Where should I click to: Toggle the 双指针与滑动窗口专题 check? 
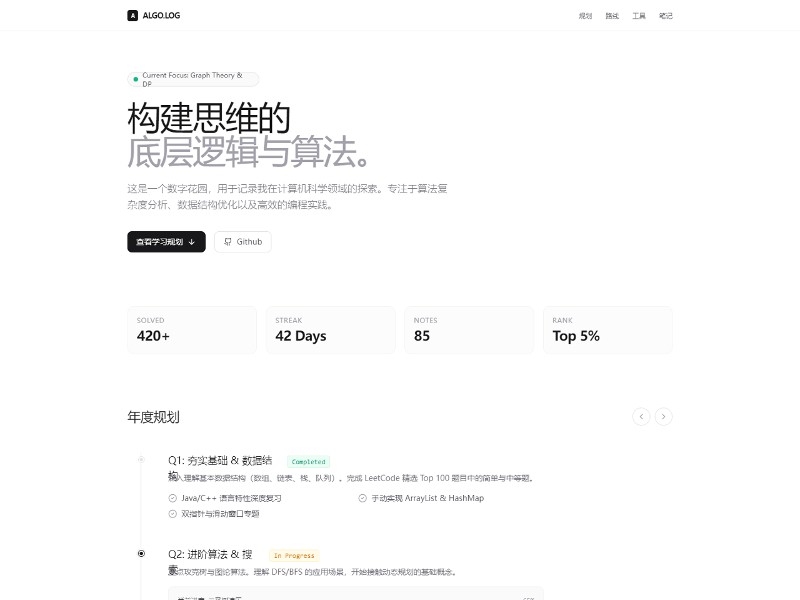pyautogui.click(x=172, y=514)
